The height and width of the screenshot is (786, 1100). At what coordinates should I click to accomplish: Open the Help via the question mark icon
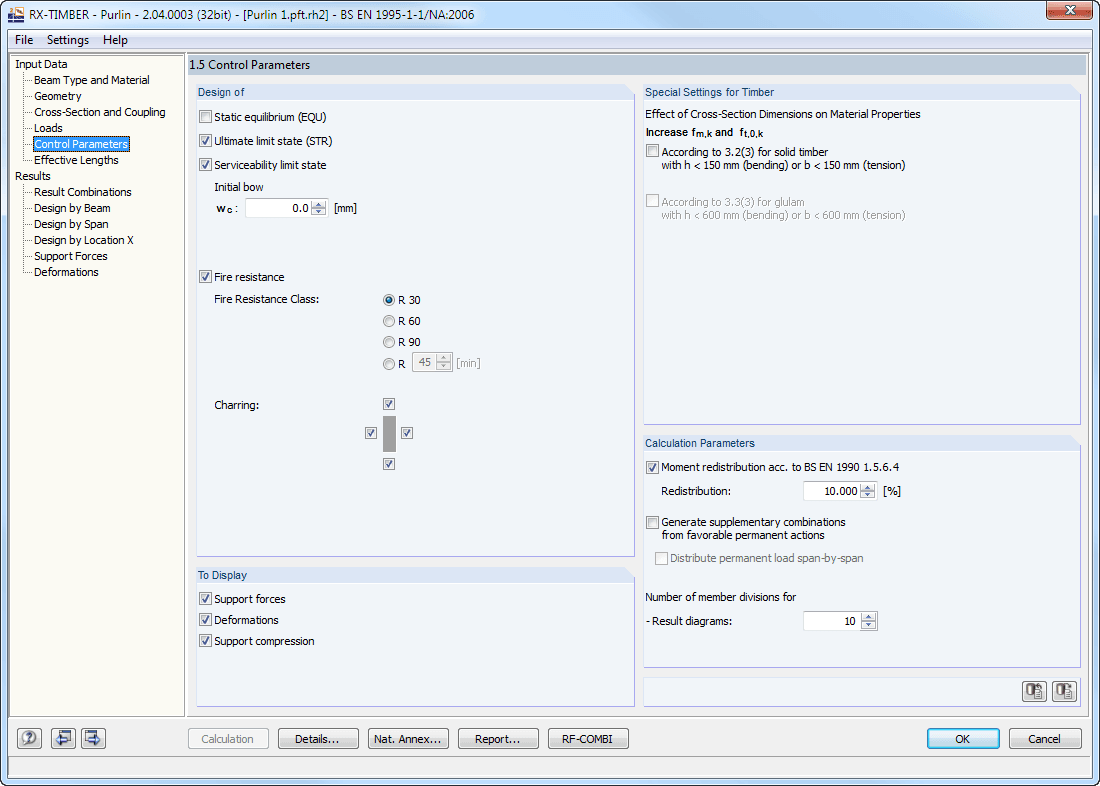28,738
